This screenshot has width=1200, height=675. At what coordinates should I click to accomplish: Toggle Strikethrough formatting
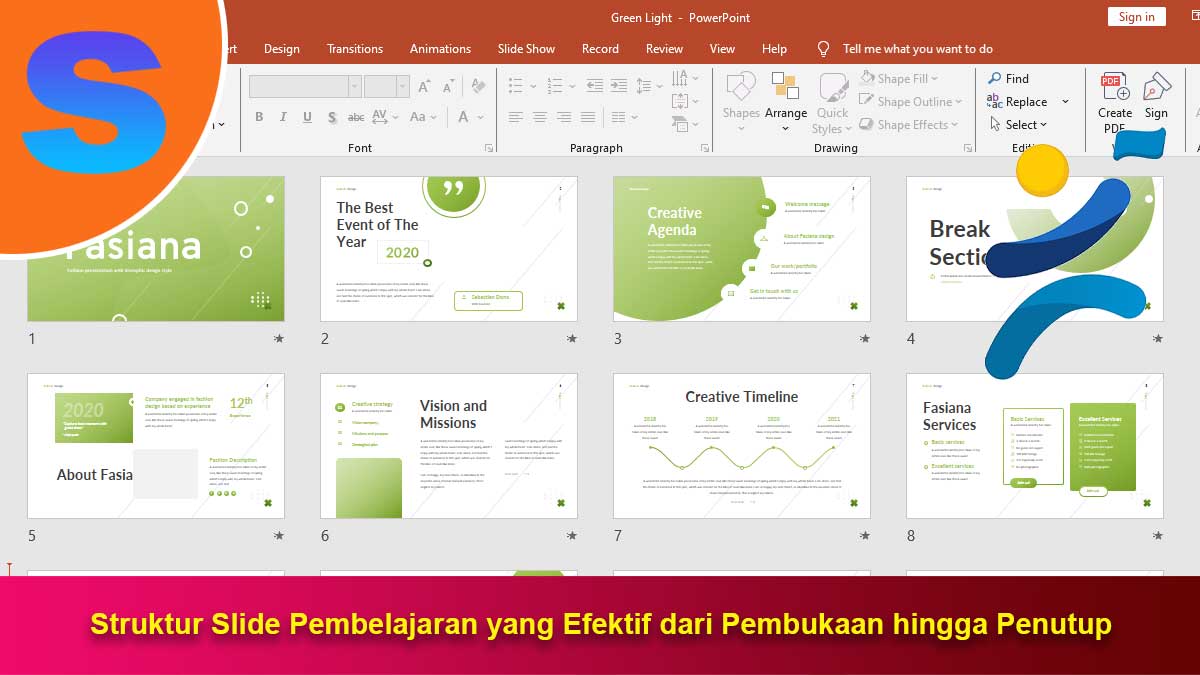(356, 117)
